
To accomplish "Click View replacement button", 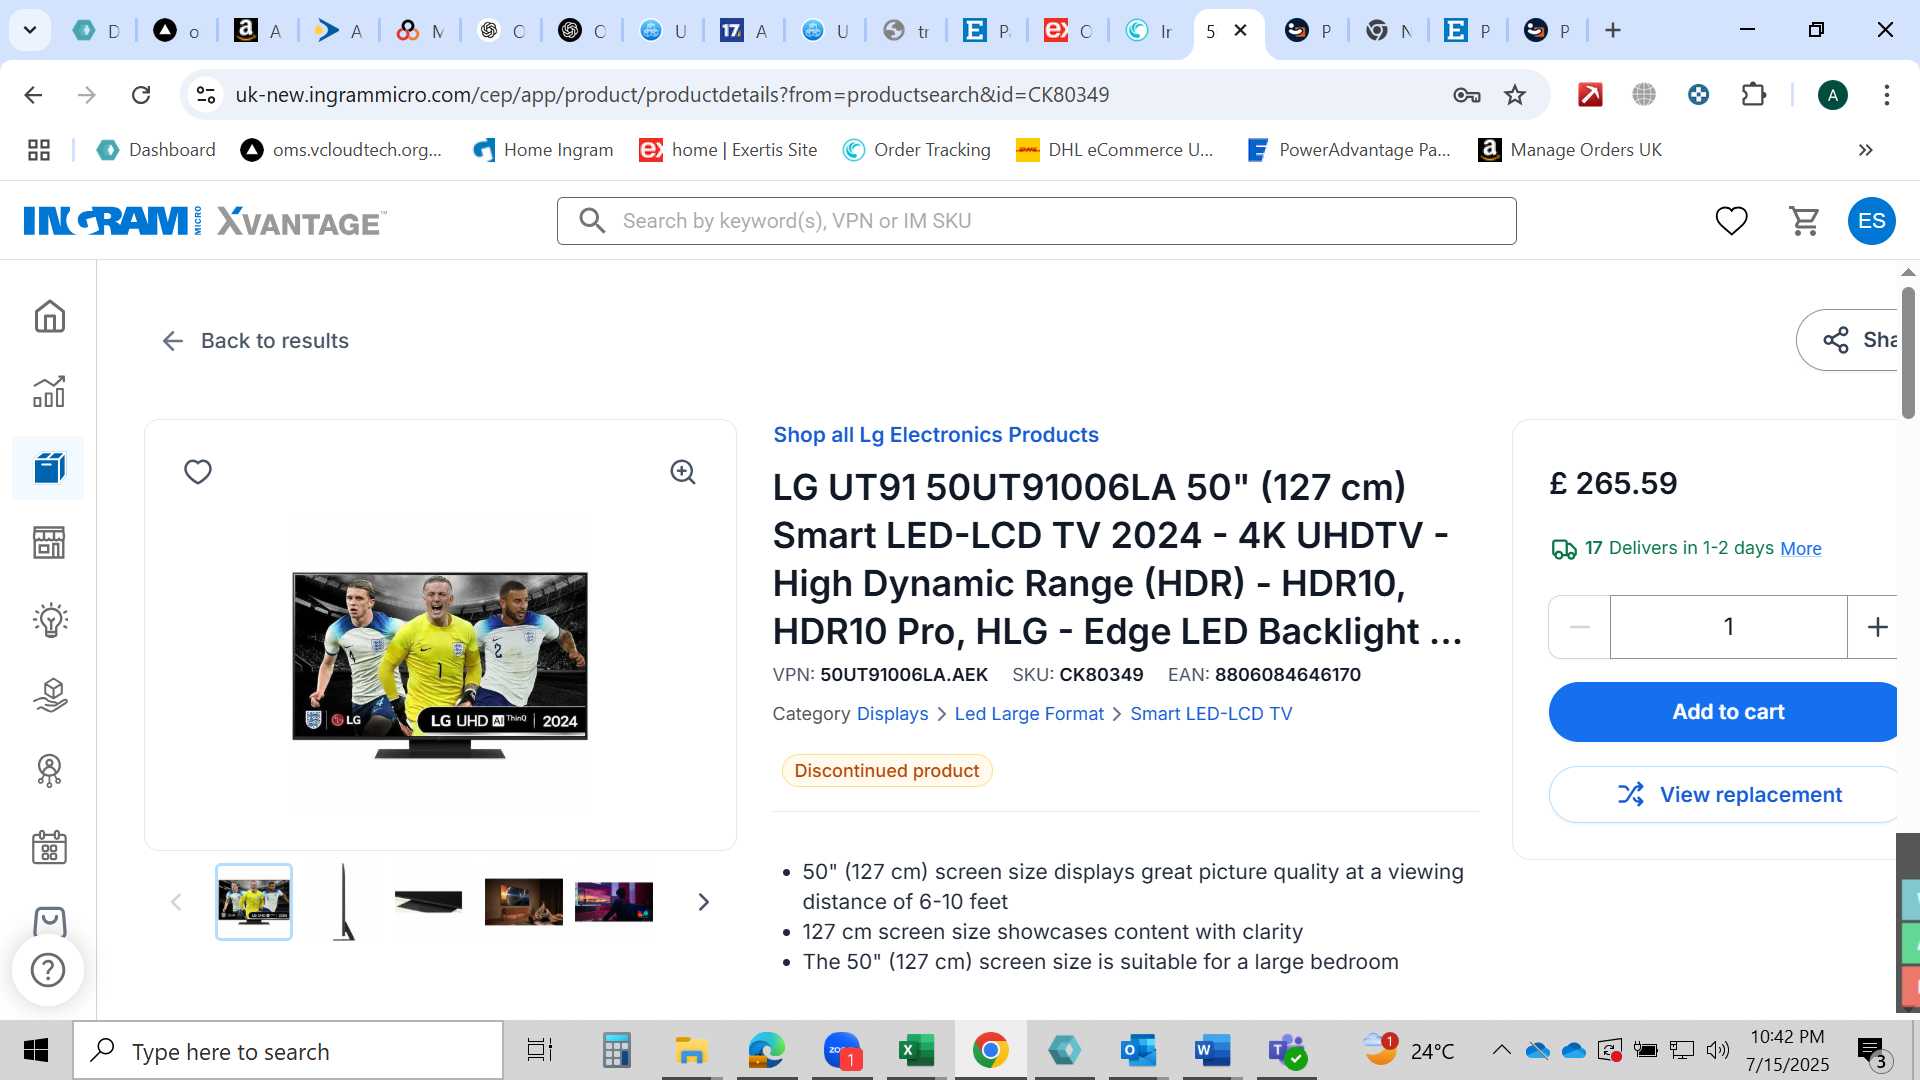I will pos(1724,795).
